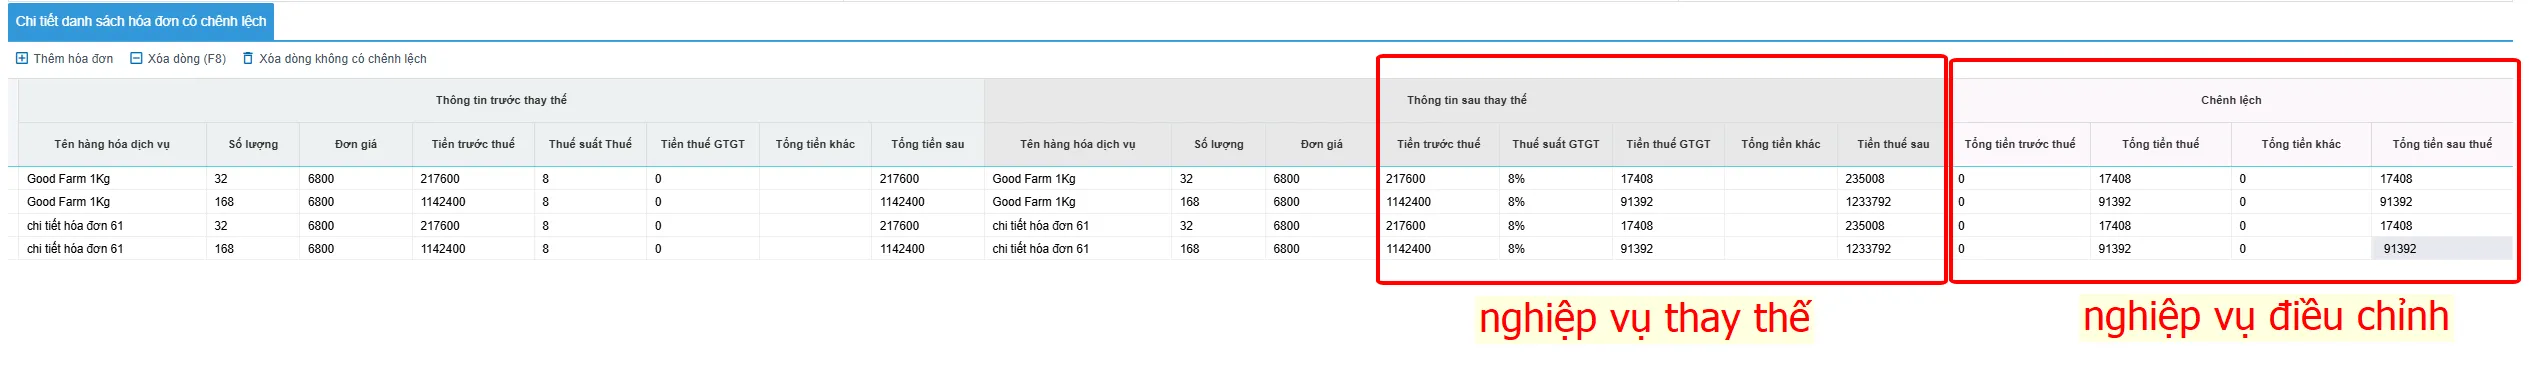2530x375 pixels.
Task: Click Số lượng header in the sau thay thế section
Action: point(1219,144)
